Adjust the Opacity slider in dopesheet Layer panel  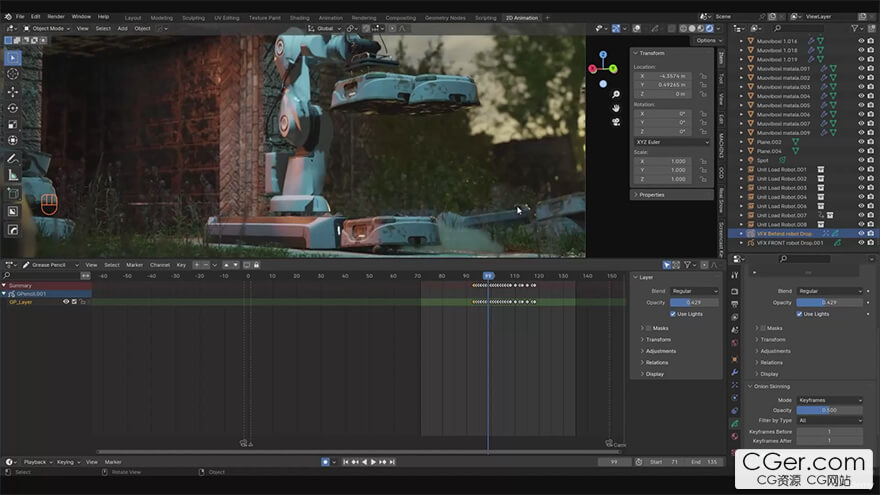694,302
